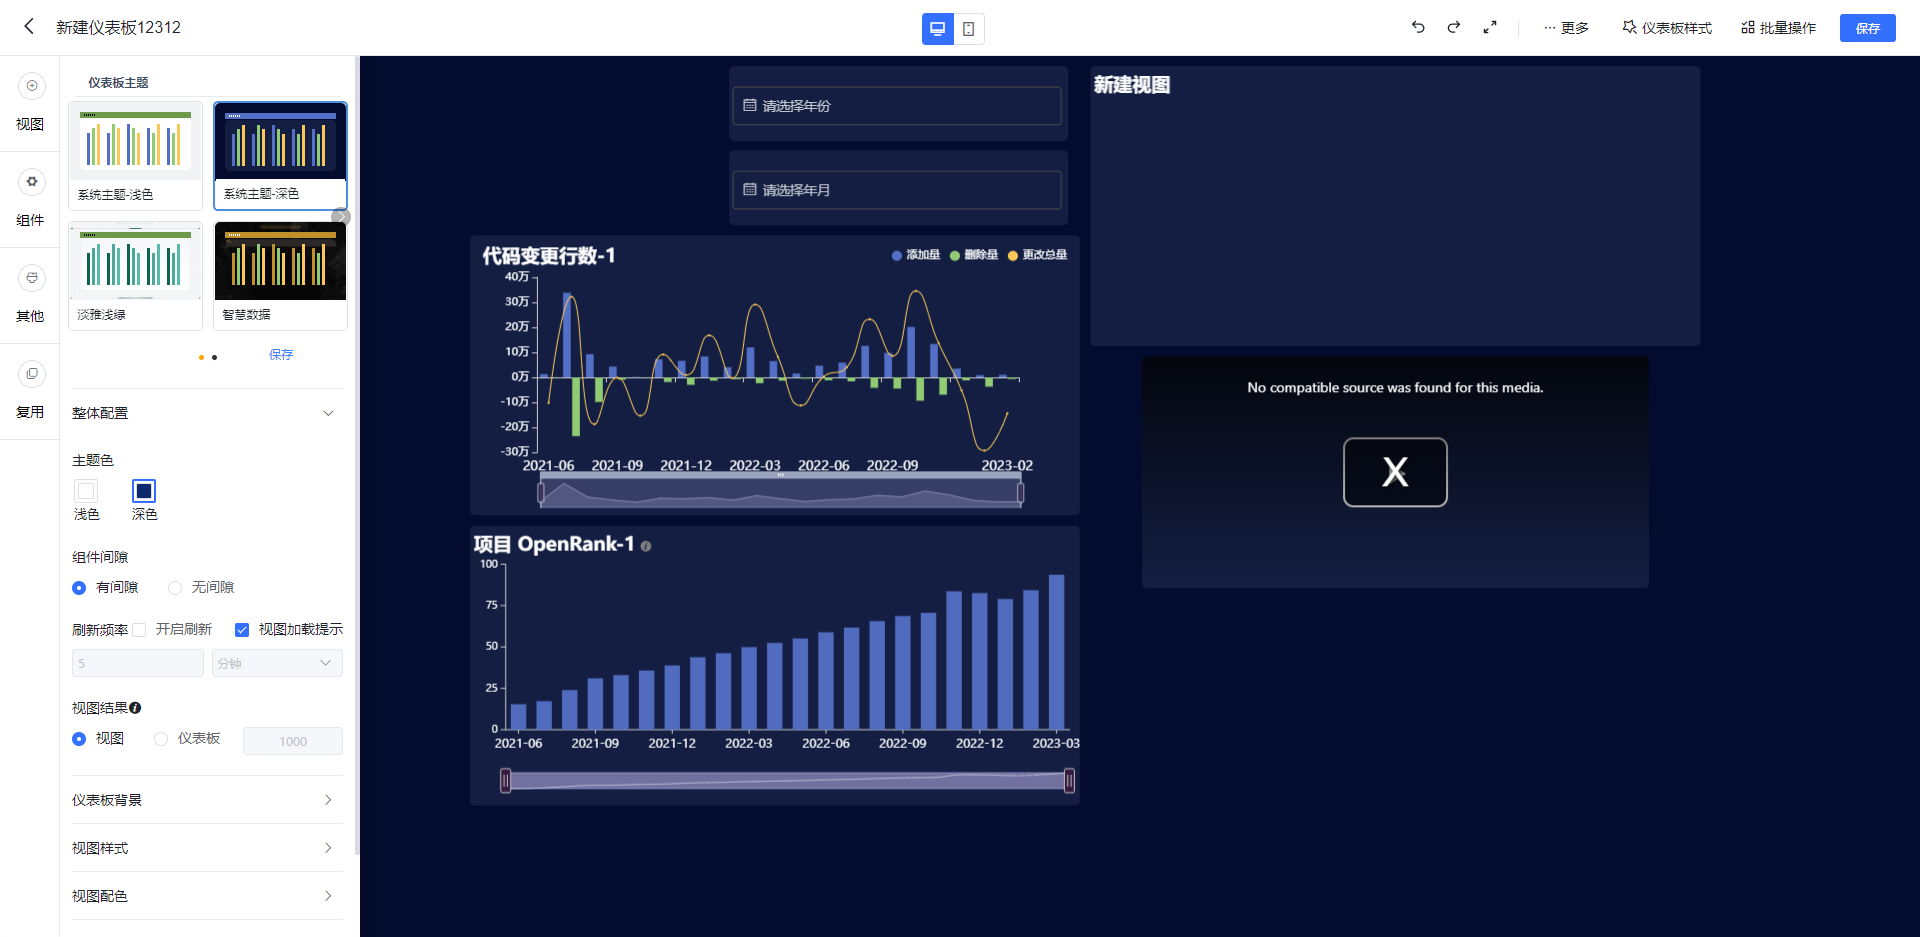Click left zoom handle of 代码变更行数 chart
Viewport: 1920px width, 937px height.
click(x=541, y=492)
